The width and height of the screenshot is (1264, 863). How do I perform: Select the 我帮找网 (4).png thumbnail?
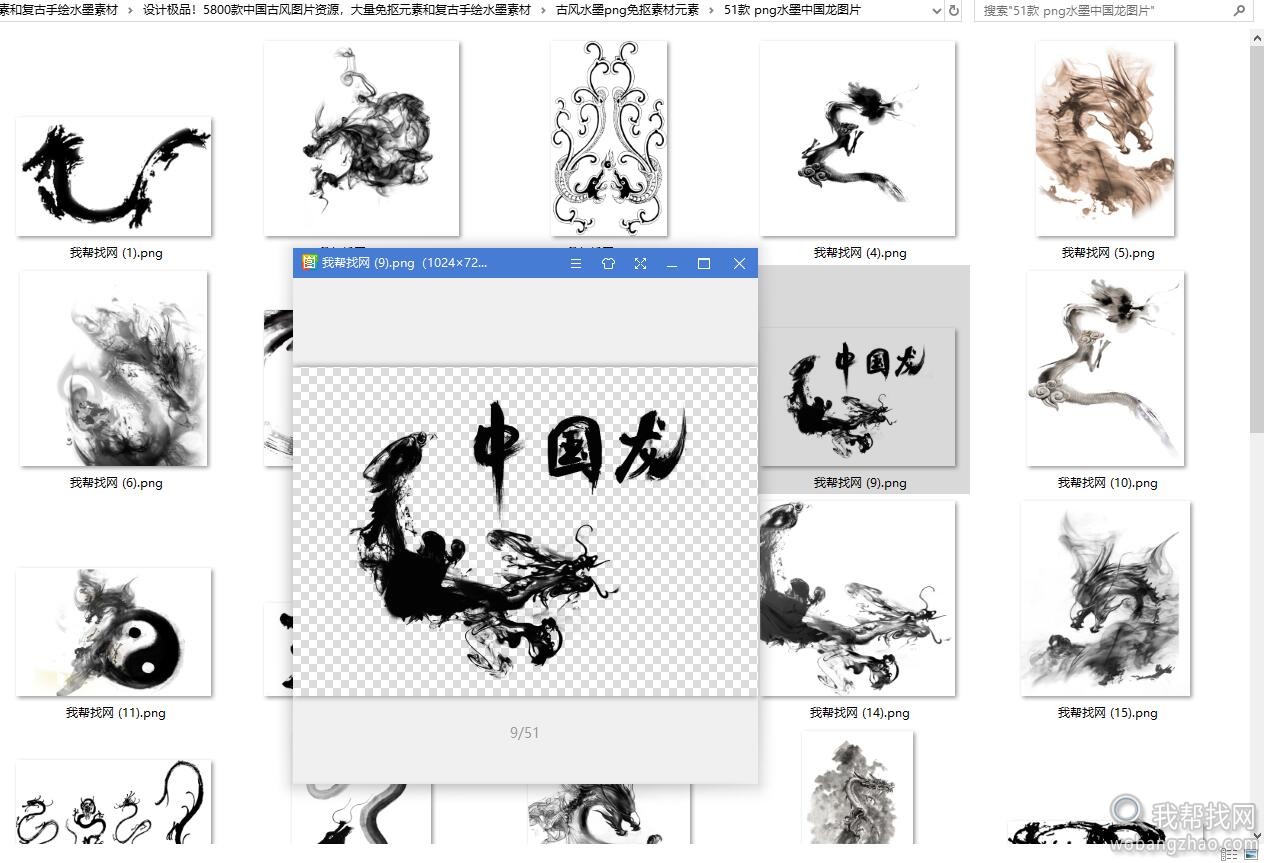[x=857, y=138]
